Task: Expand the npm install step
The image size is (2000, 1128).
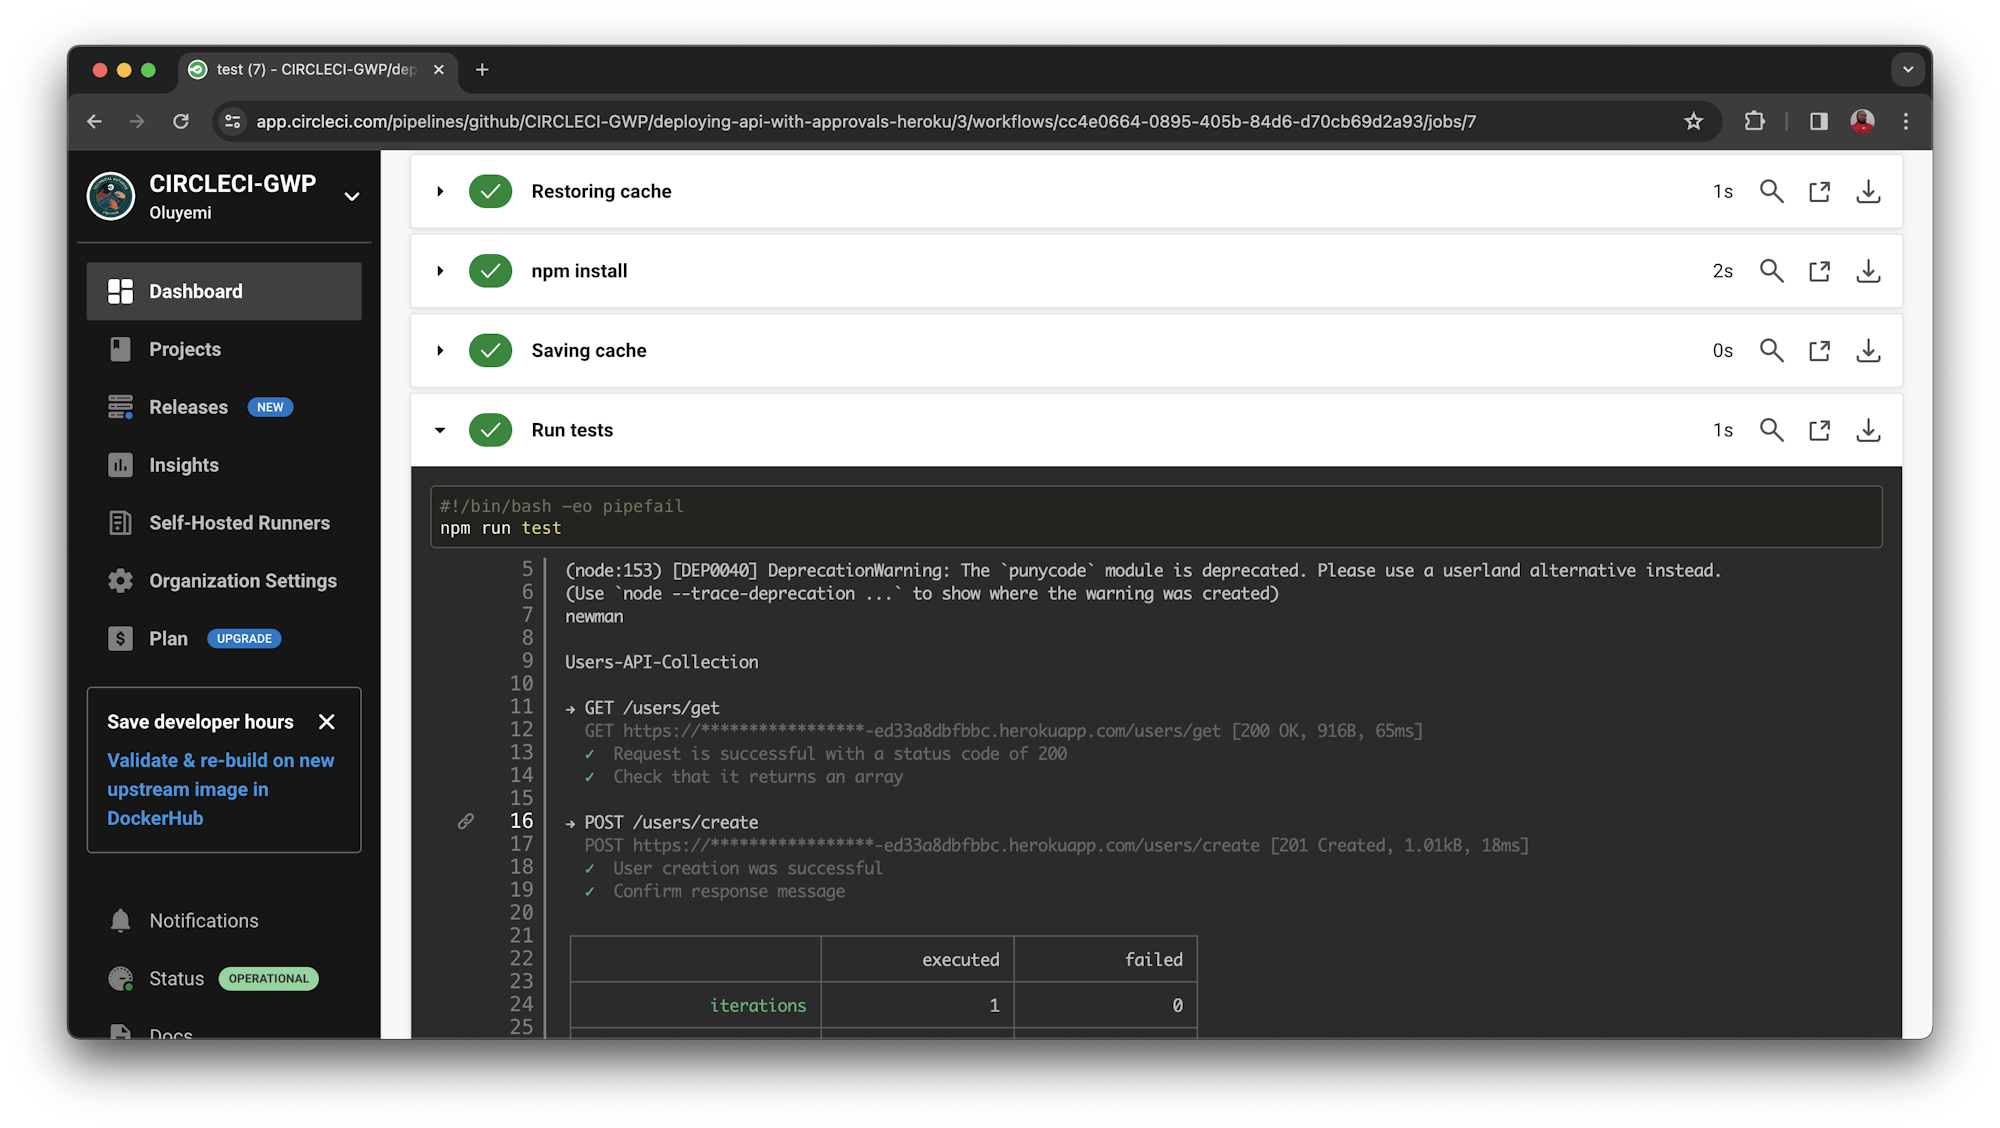Action: [440, 271]
